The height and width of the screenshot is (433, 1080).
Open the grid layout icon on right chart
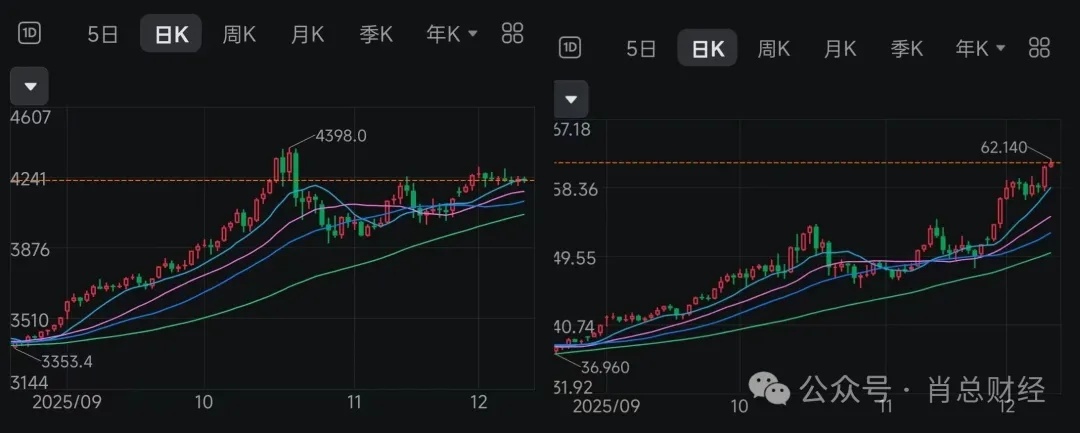tap(1039, 47)
